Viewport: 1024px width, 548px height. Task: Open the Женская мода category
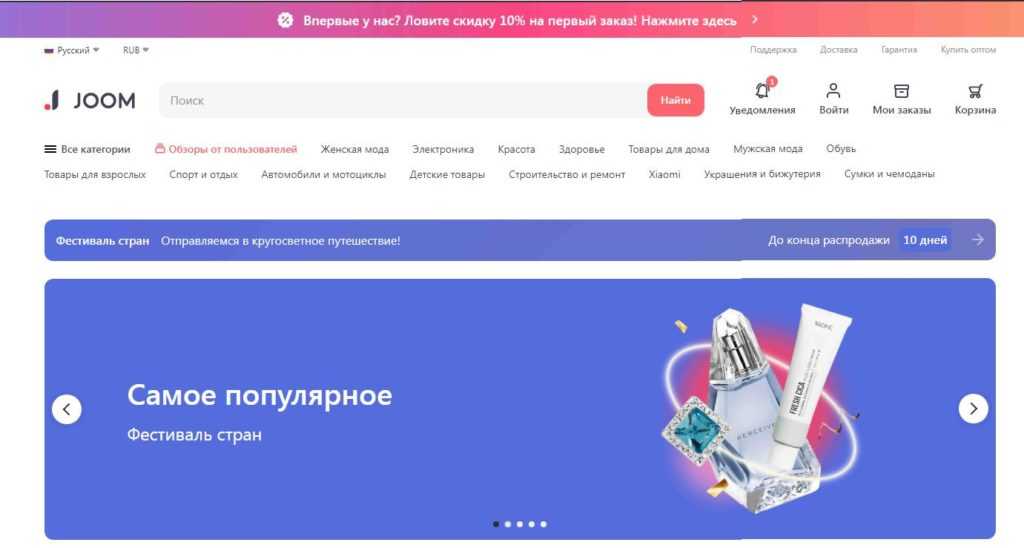pyautogui.click(x=355, y=149)
